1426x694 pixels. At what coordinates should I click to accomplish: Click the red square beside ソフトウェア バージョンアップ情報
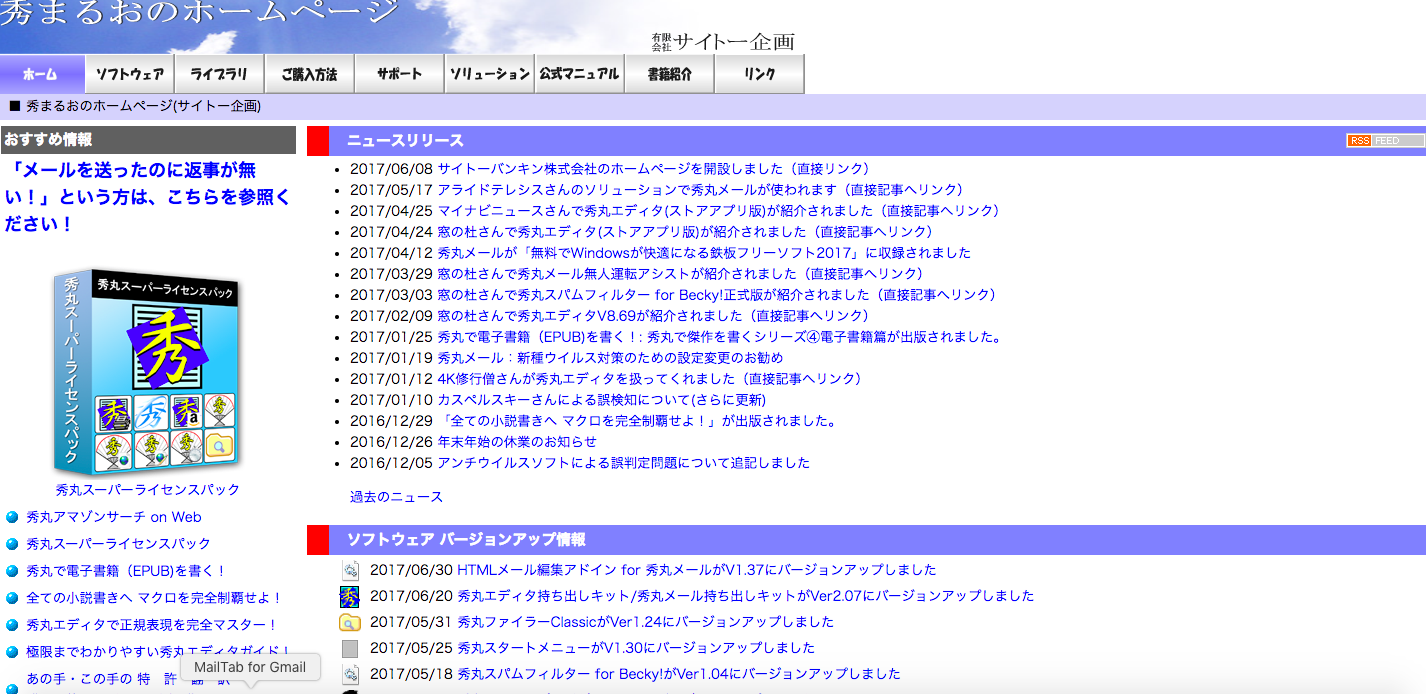click(x=317, y=539)
